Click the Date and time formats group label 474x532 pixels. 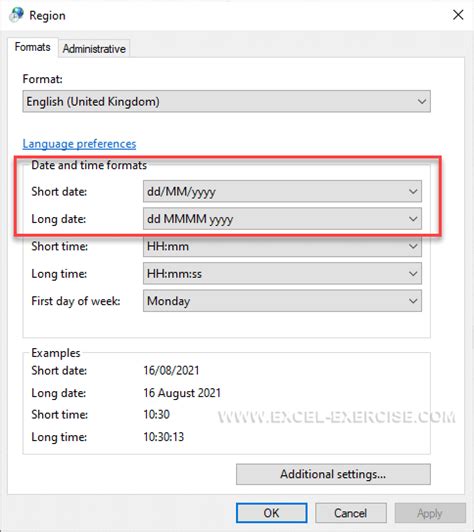pyautogui.click(x=89, y=165)
